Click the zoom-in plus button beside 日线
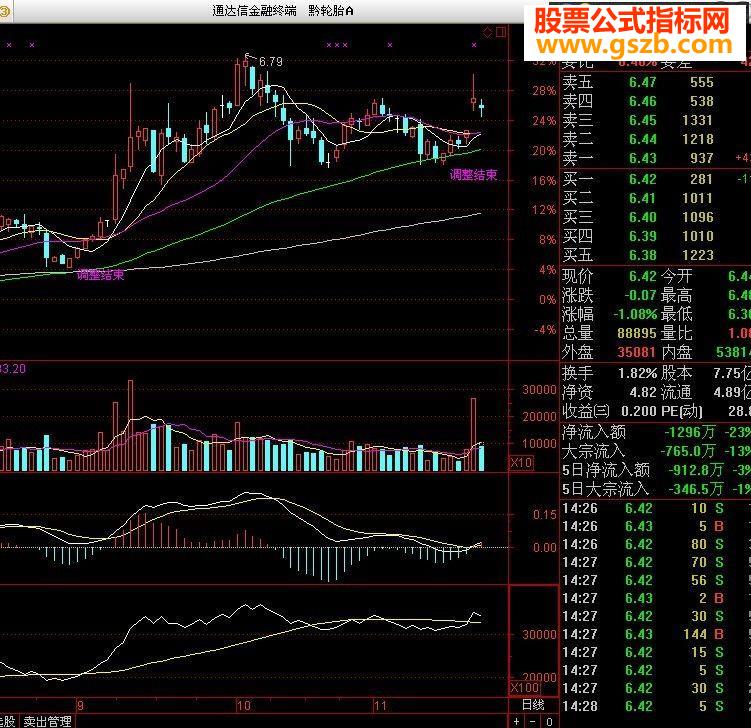The image size is (751, 728). 516,721
